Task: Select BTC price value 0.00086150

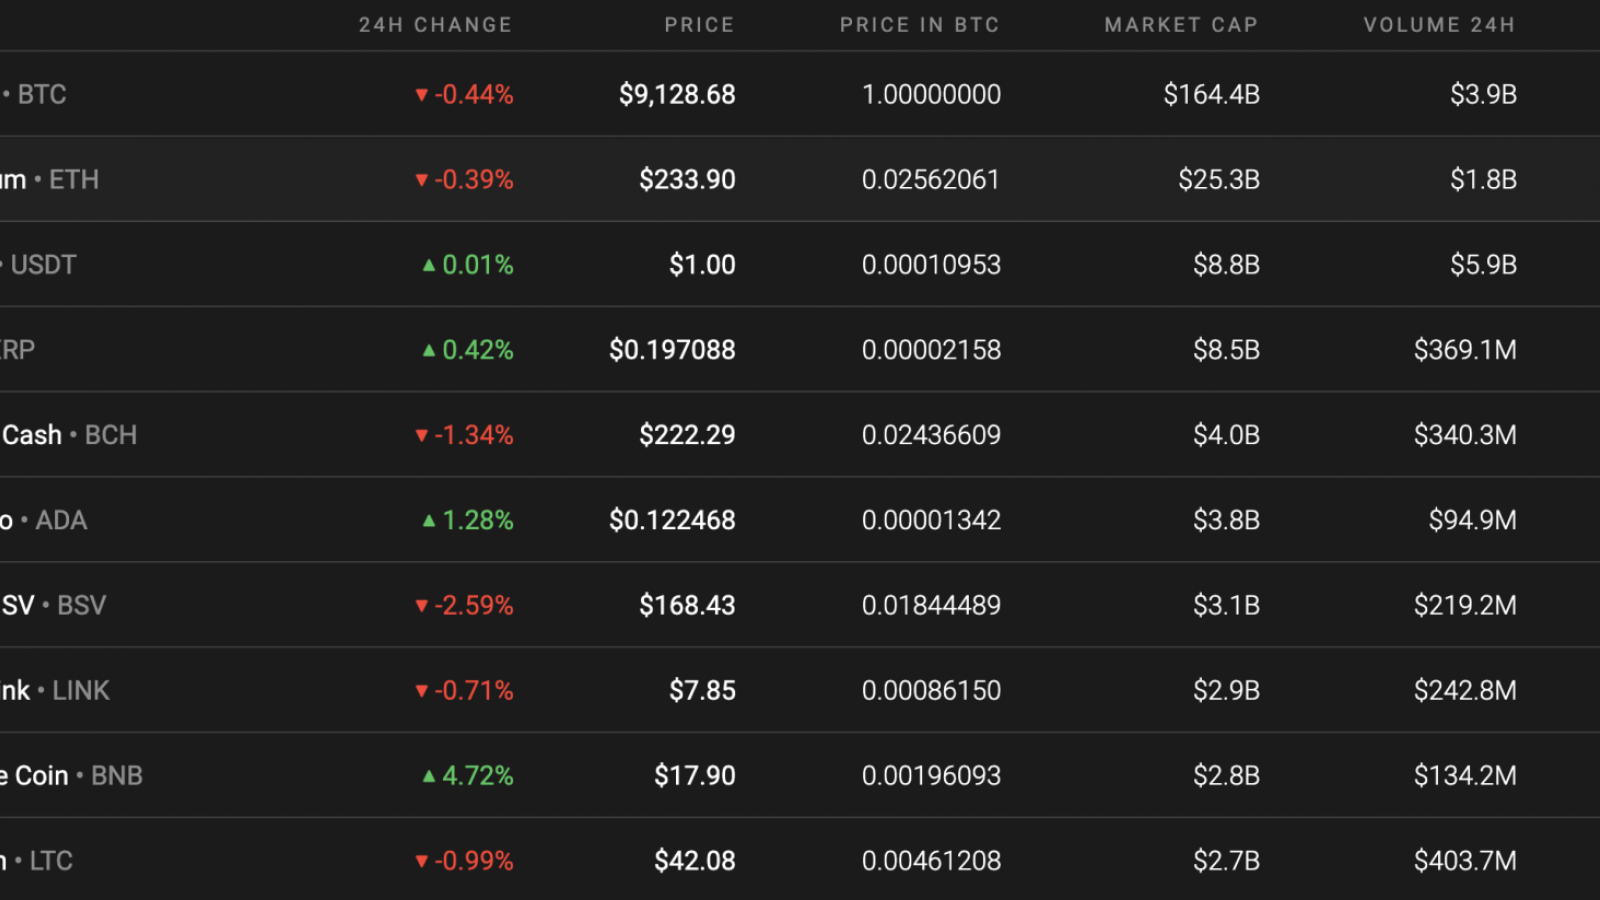Action: click(x=931, y=689)
